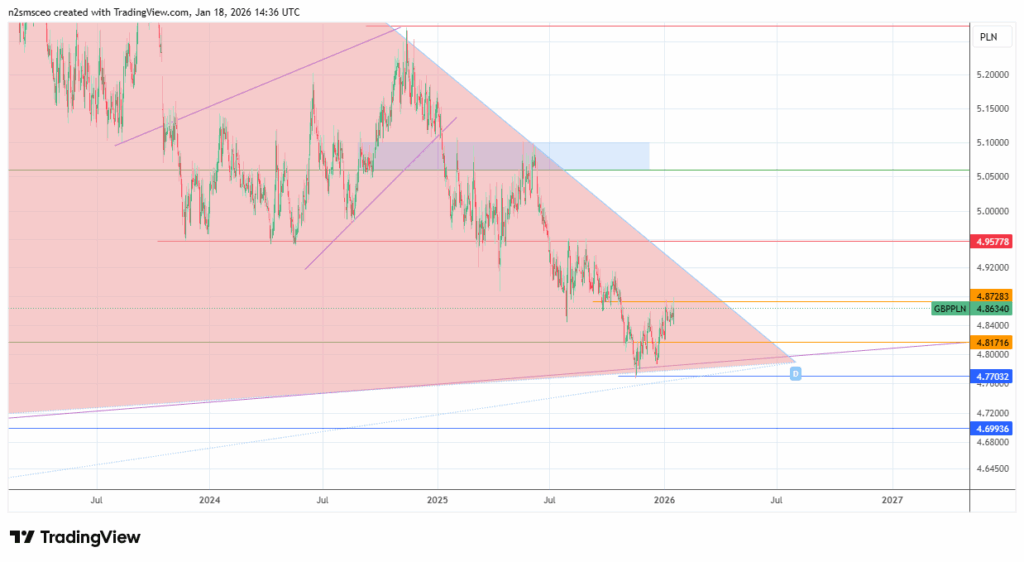Viewport: 1024px width, 562px height.
Task: Click the TradingView brand text link
Action: point(90,537)
